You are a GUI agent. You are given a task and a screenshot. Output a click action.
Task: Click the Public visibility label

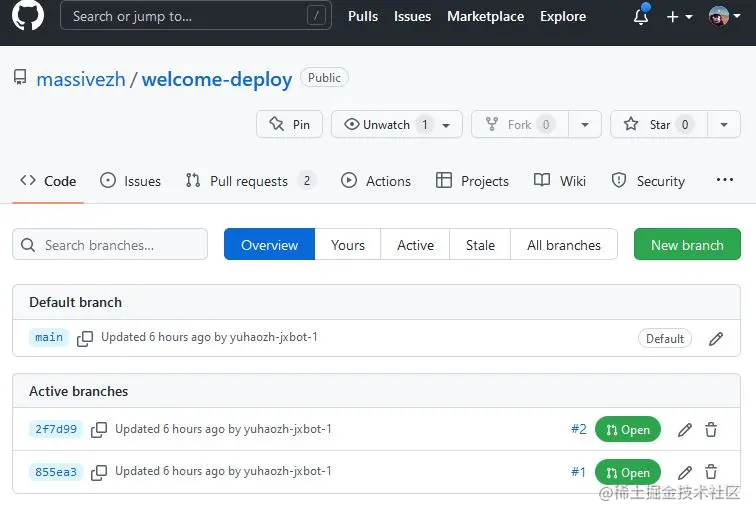(324, 78)
